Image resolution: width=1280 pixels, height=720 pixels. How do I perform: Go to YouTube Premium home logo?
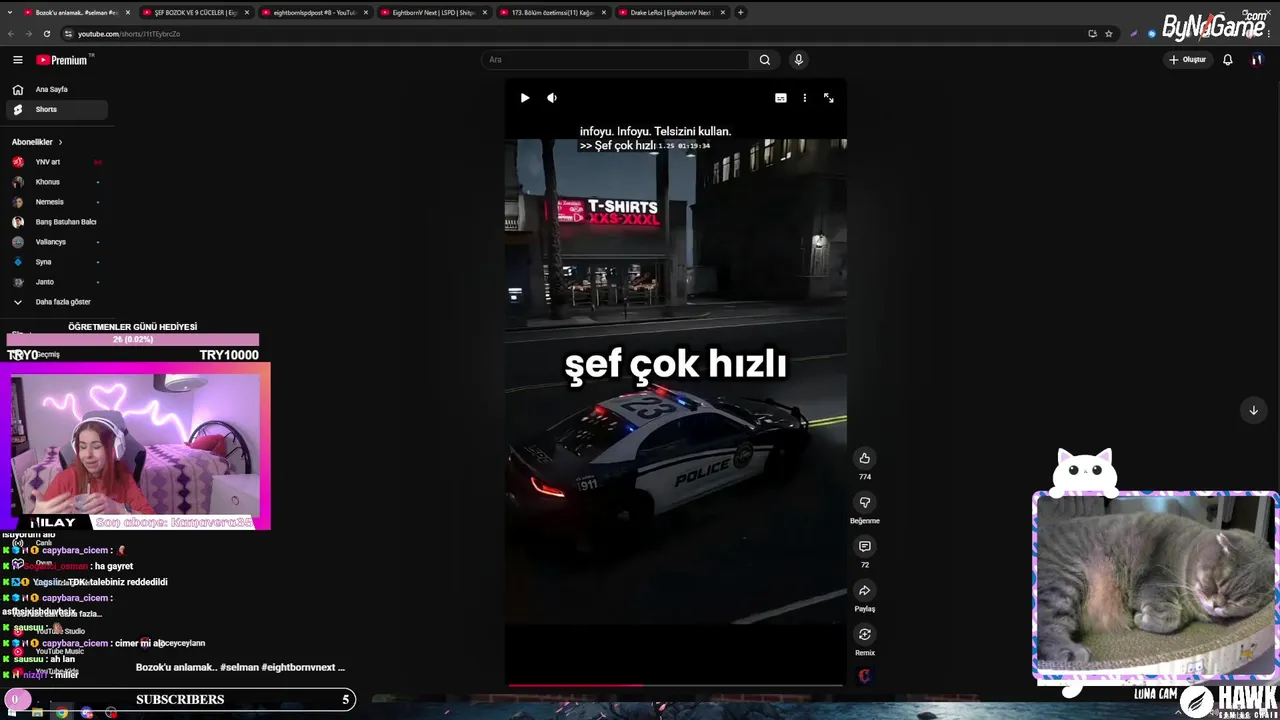(x=62, y=60)
